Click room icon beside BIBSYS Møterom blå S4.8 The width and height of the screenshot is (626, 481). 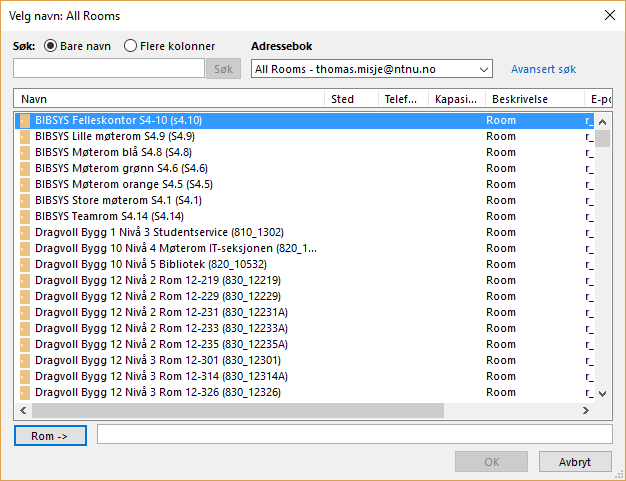[x=25, y=152]
